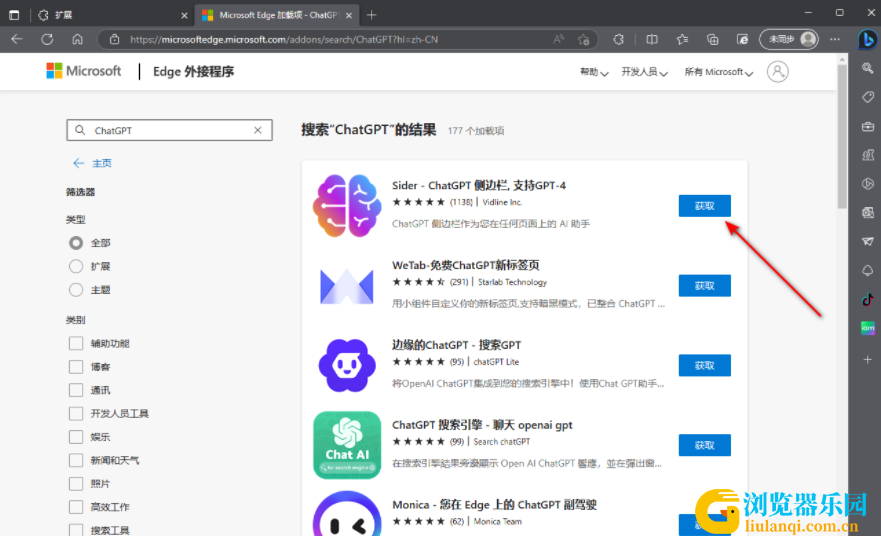This screenshot has width=881, height=536.
Task: Open the sidebar tools briefcase icon
Action: point(868,126)
